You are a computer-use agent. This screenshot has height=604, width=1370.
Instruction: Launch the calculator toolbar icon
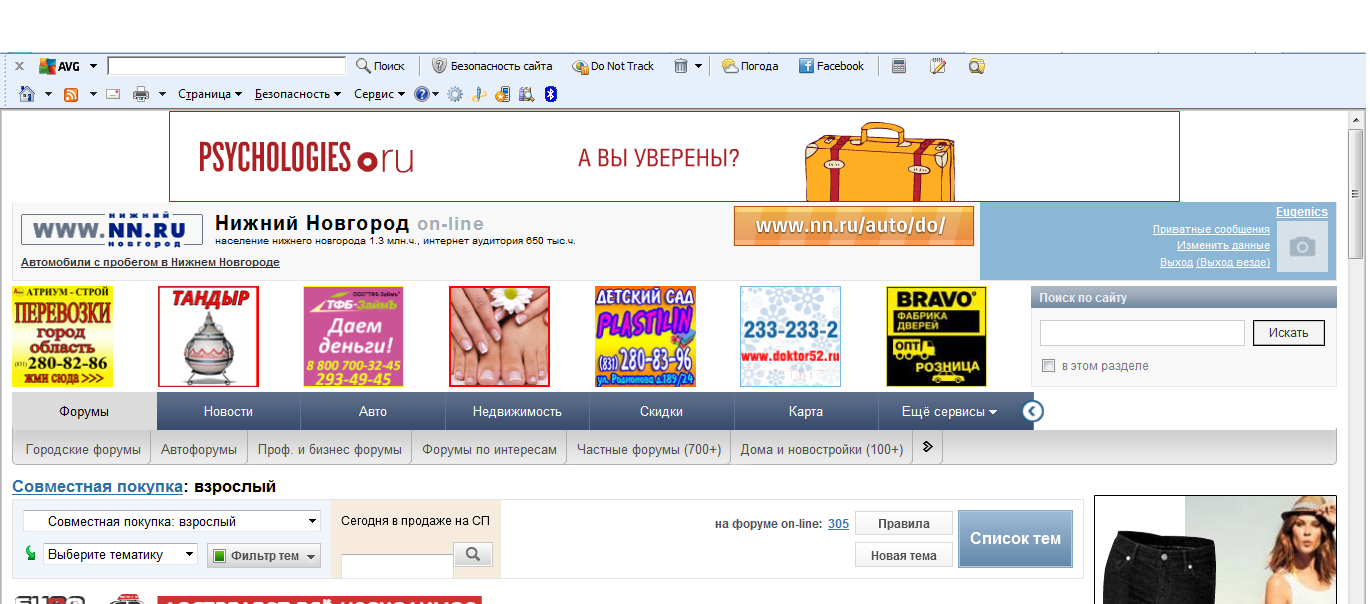899,66
